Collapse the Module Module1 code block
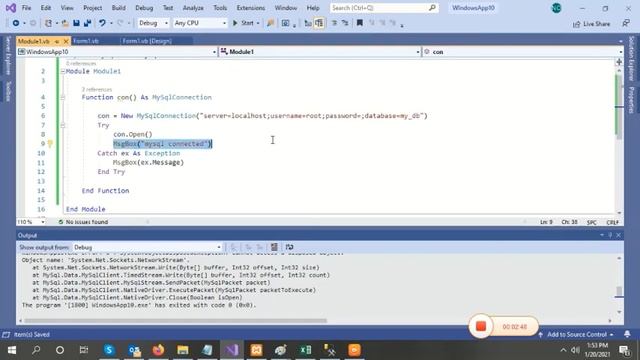 63,71
